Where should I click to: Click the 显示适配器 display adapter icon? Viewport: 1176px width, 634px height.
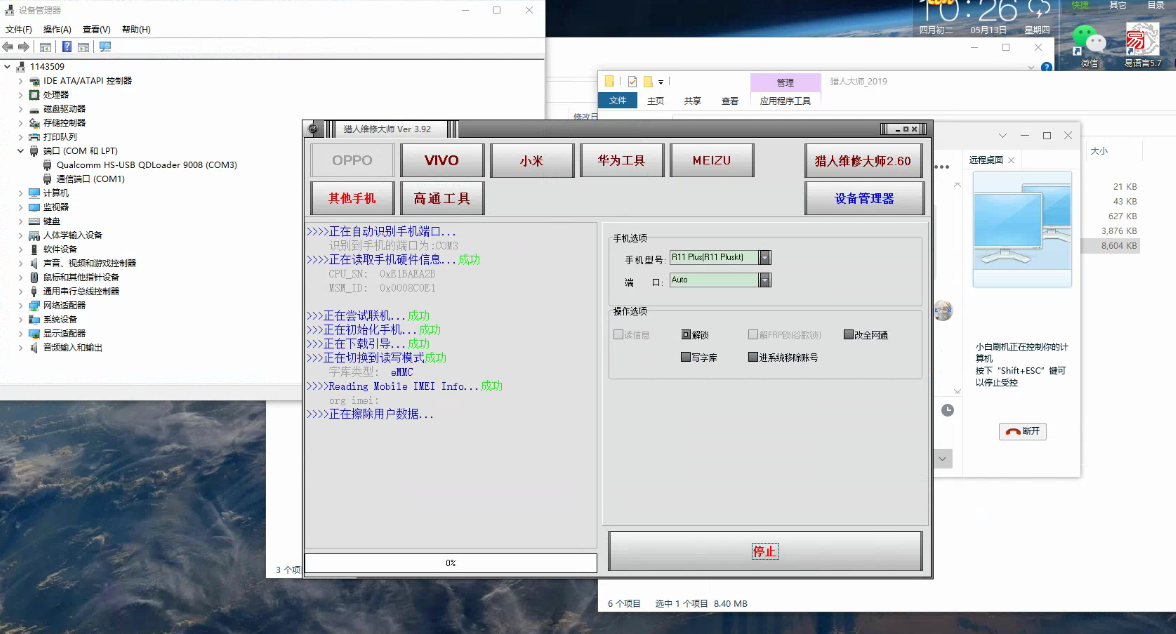point(34,333)
